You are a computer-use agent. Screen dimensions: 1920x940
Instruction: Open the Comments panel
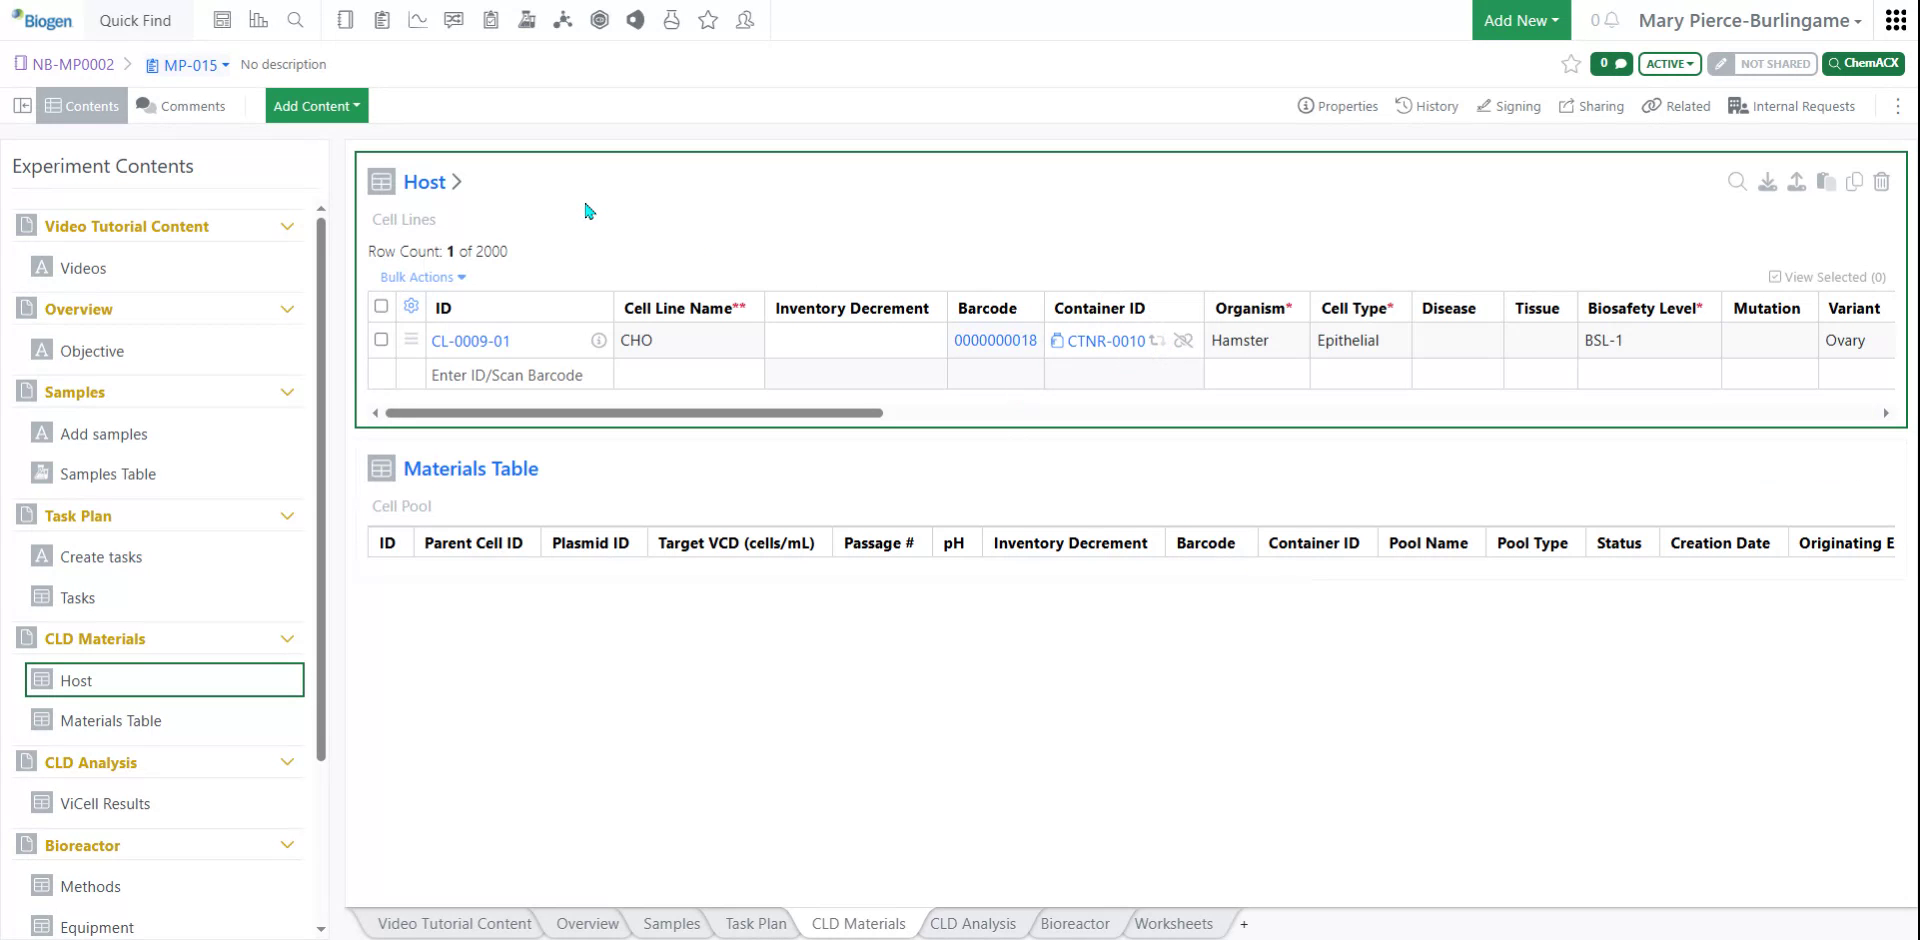tap(181, 105)
